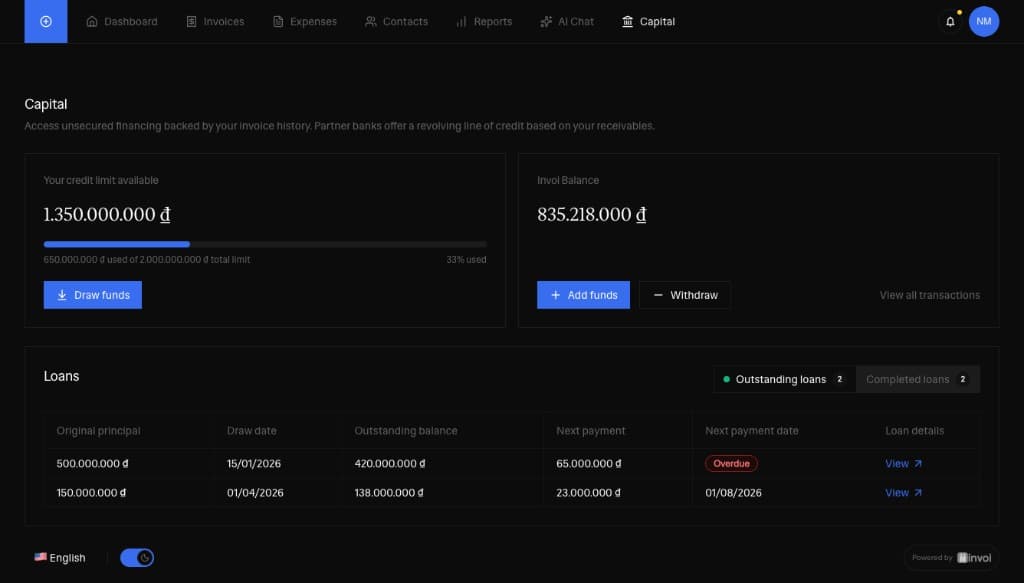Click the 01/04/2026 draw date cell
1024x583 pixels.
point(255,493)
